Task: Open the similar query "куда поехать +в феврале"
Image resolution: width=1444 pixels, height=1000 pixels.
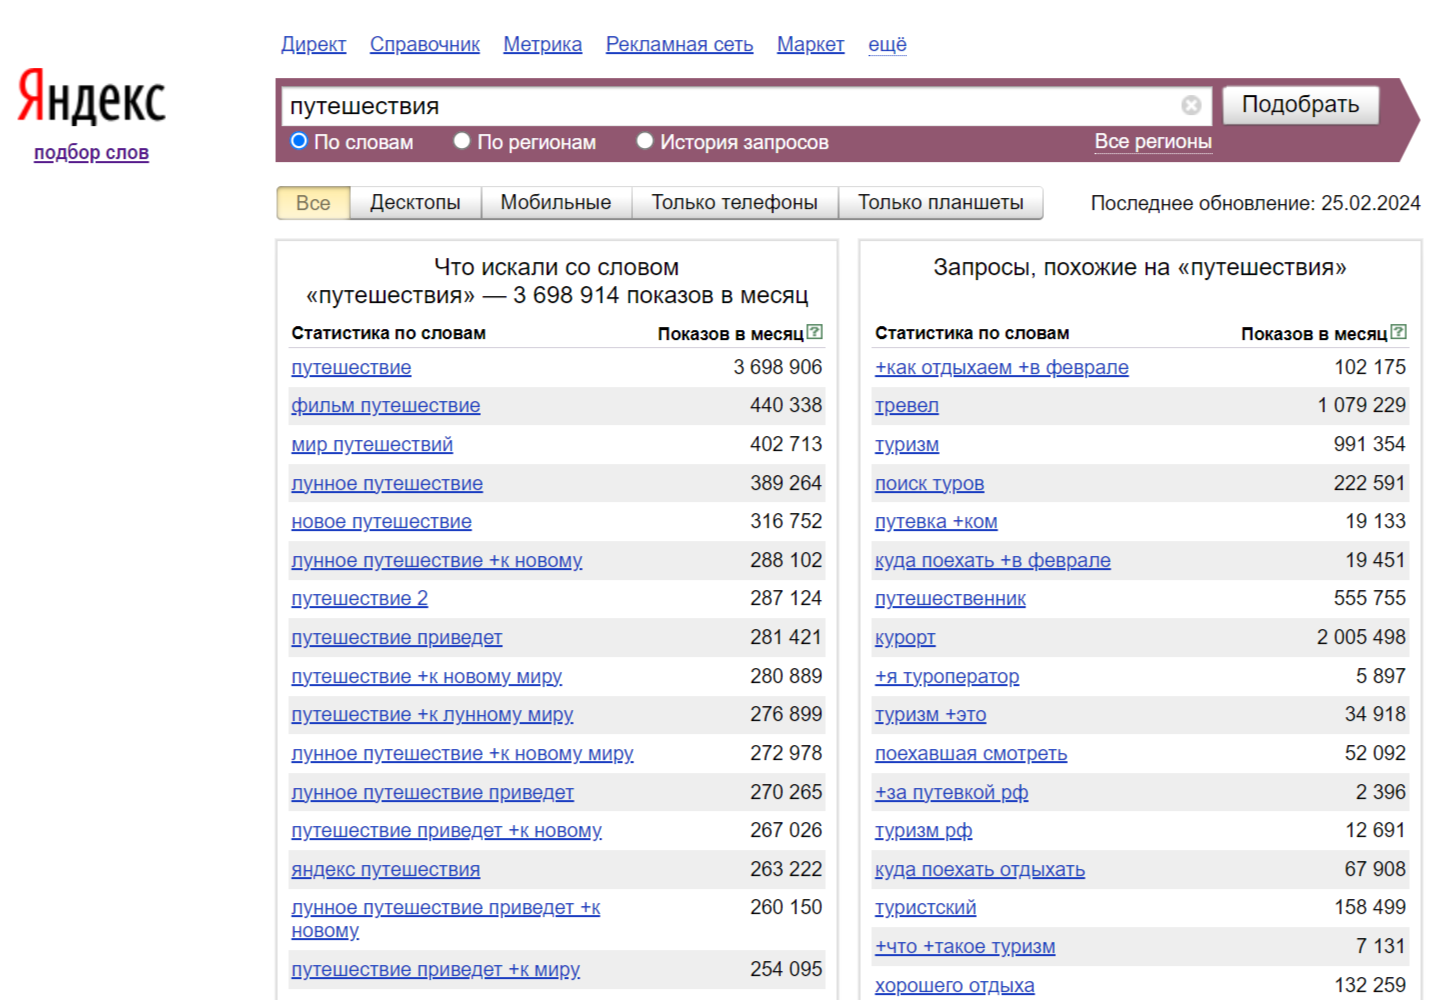Action: point(993,561)
